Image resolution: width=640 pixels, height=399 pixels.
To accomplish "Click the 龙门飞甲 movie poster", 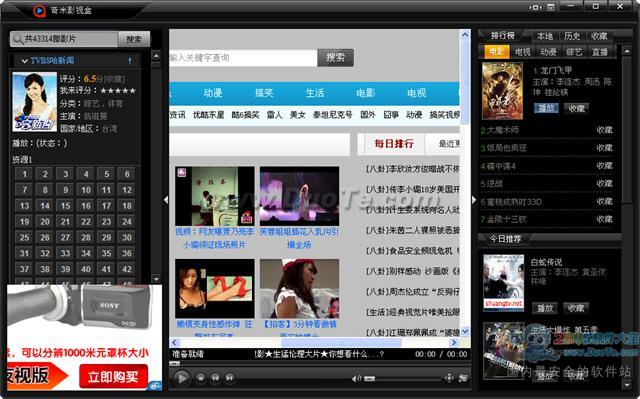I will tap(502, 91).
